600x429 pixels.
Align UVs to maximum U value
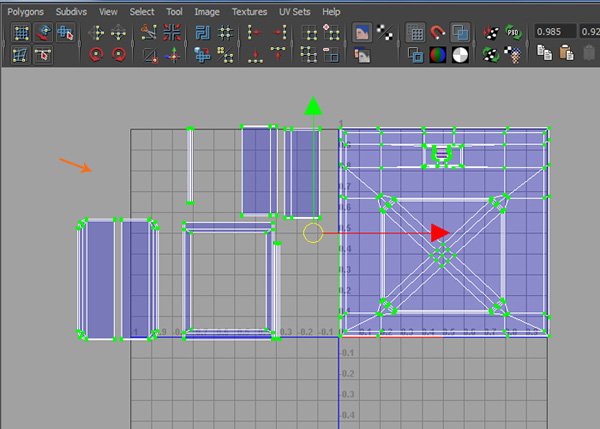tap(279, 33)
